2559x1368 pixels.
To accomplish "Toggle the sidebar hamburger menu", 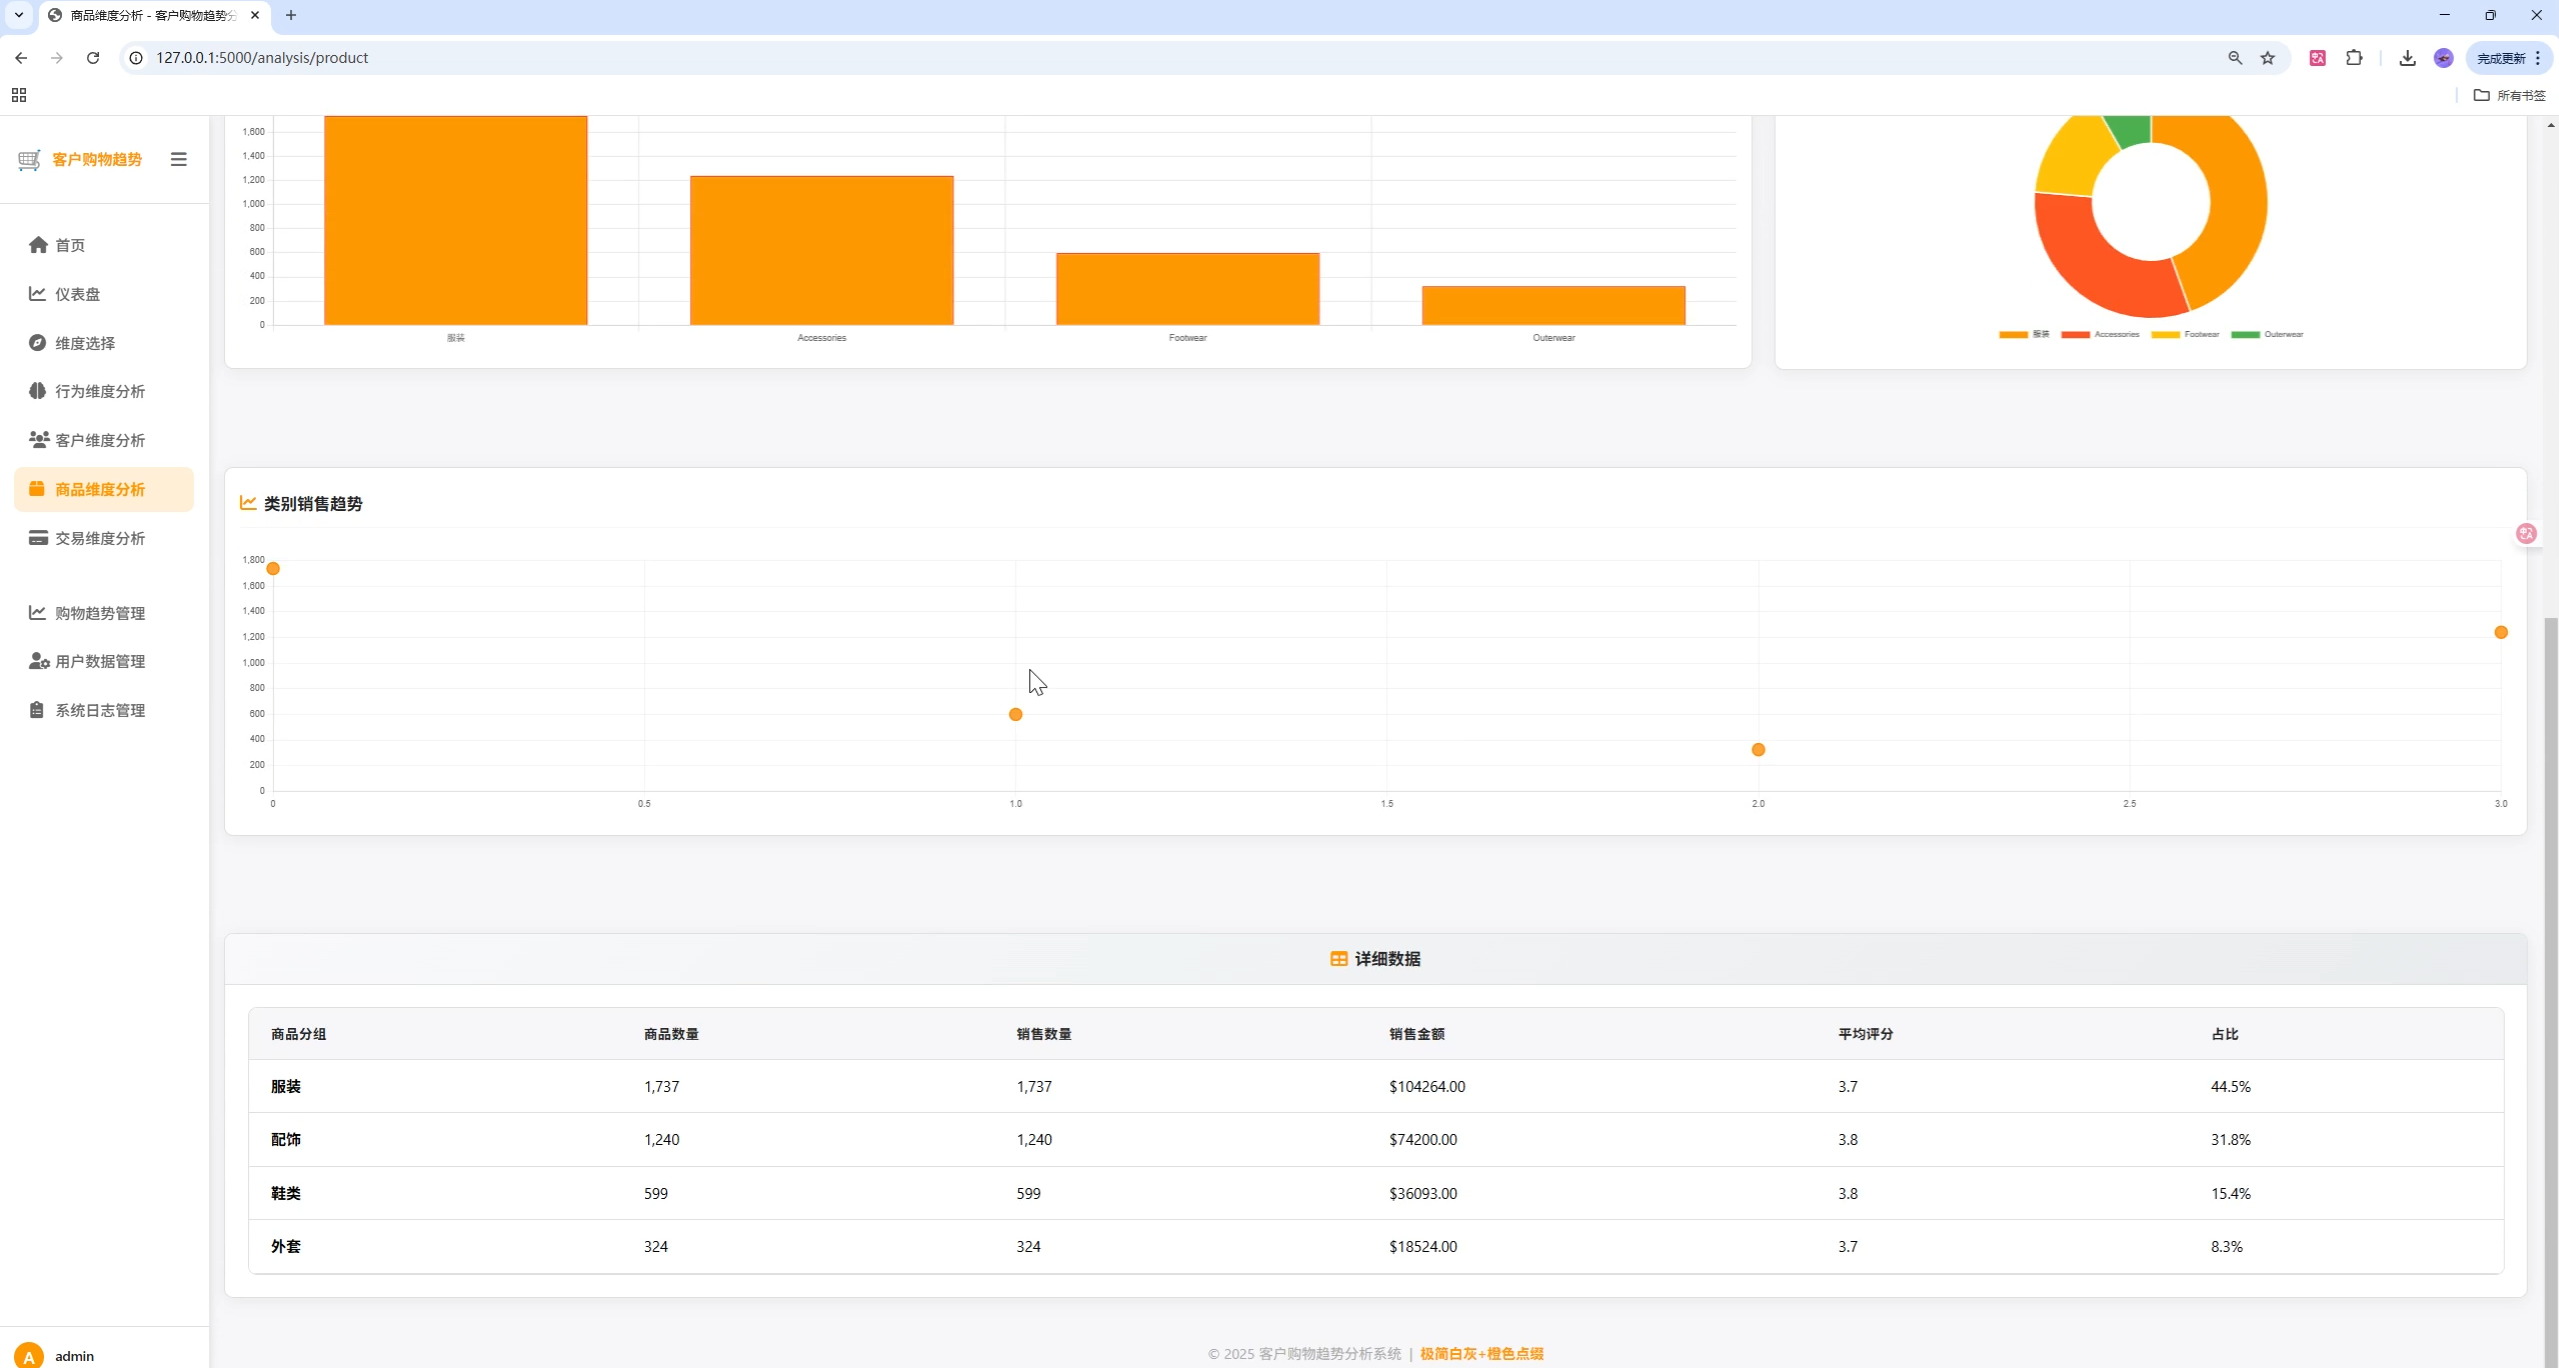I will [x=179, y=159].
